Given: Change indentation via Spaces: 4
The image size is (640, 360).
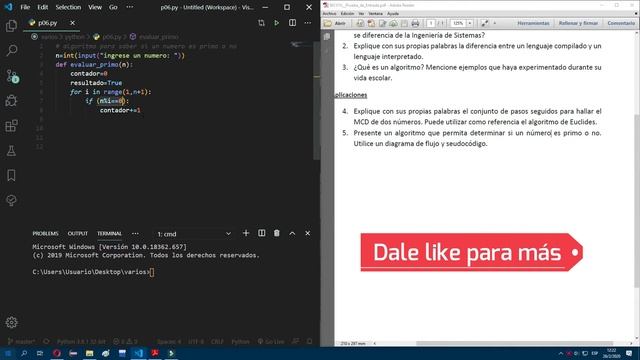Looking at the screenshot, I should tap(169, 341).
